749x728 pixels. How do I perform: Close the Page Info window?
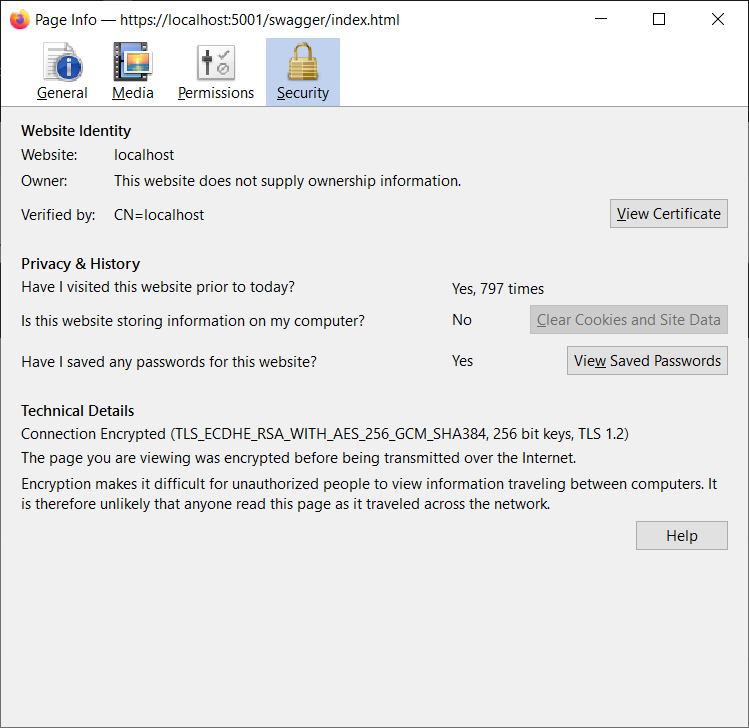point(717,19)
